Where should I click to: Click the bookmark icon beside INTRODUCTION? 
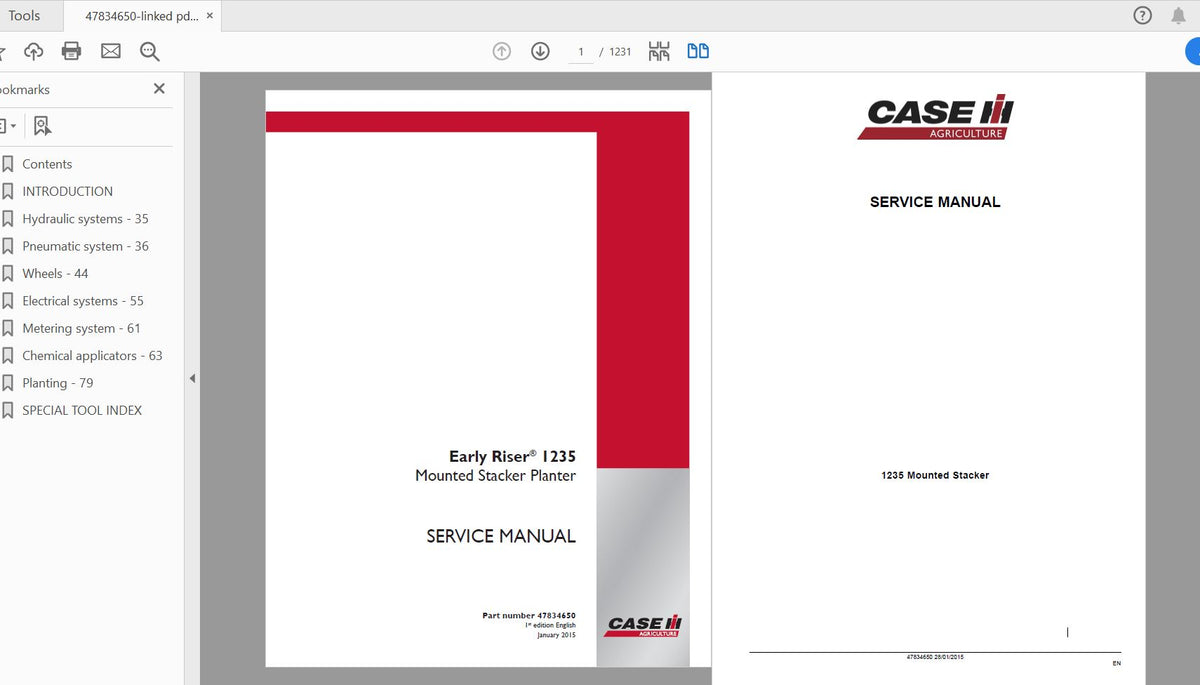coord(8,191)
